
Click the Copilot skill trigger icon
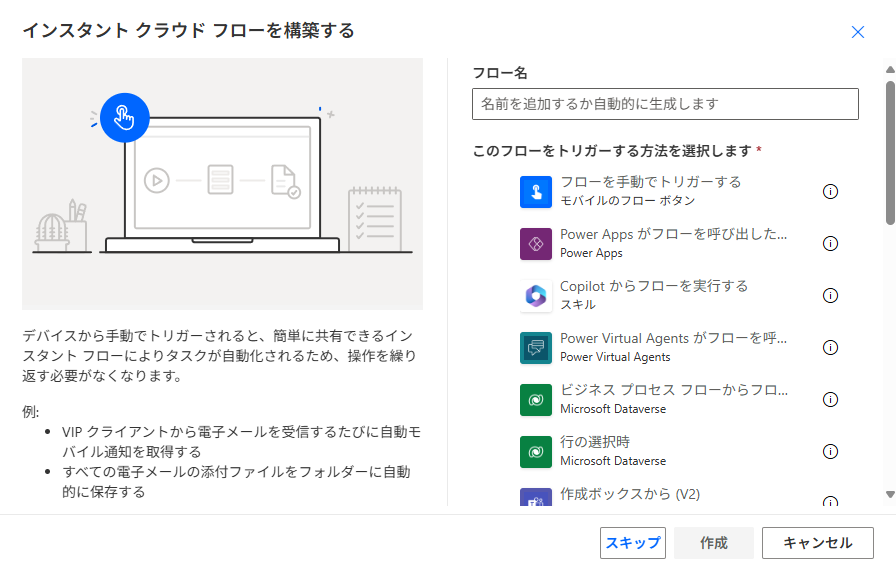tap(535, 296)
